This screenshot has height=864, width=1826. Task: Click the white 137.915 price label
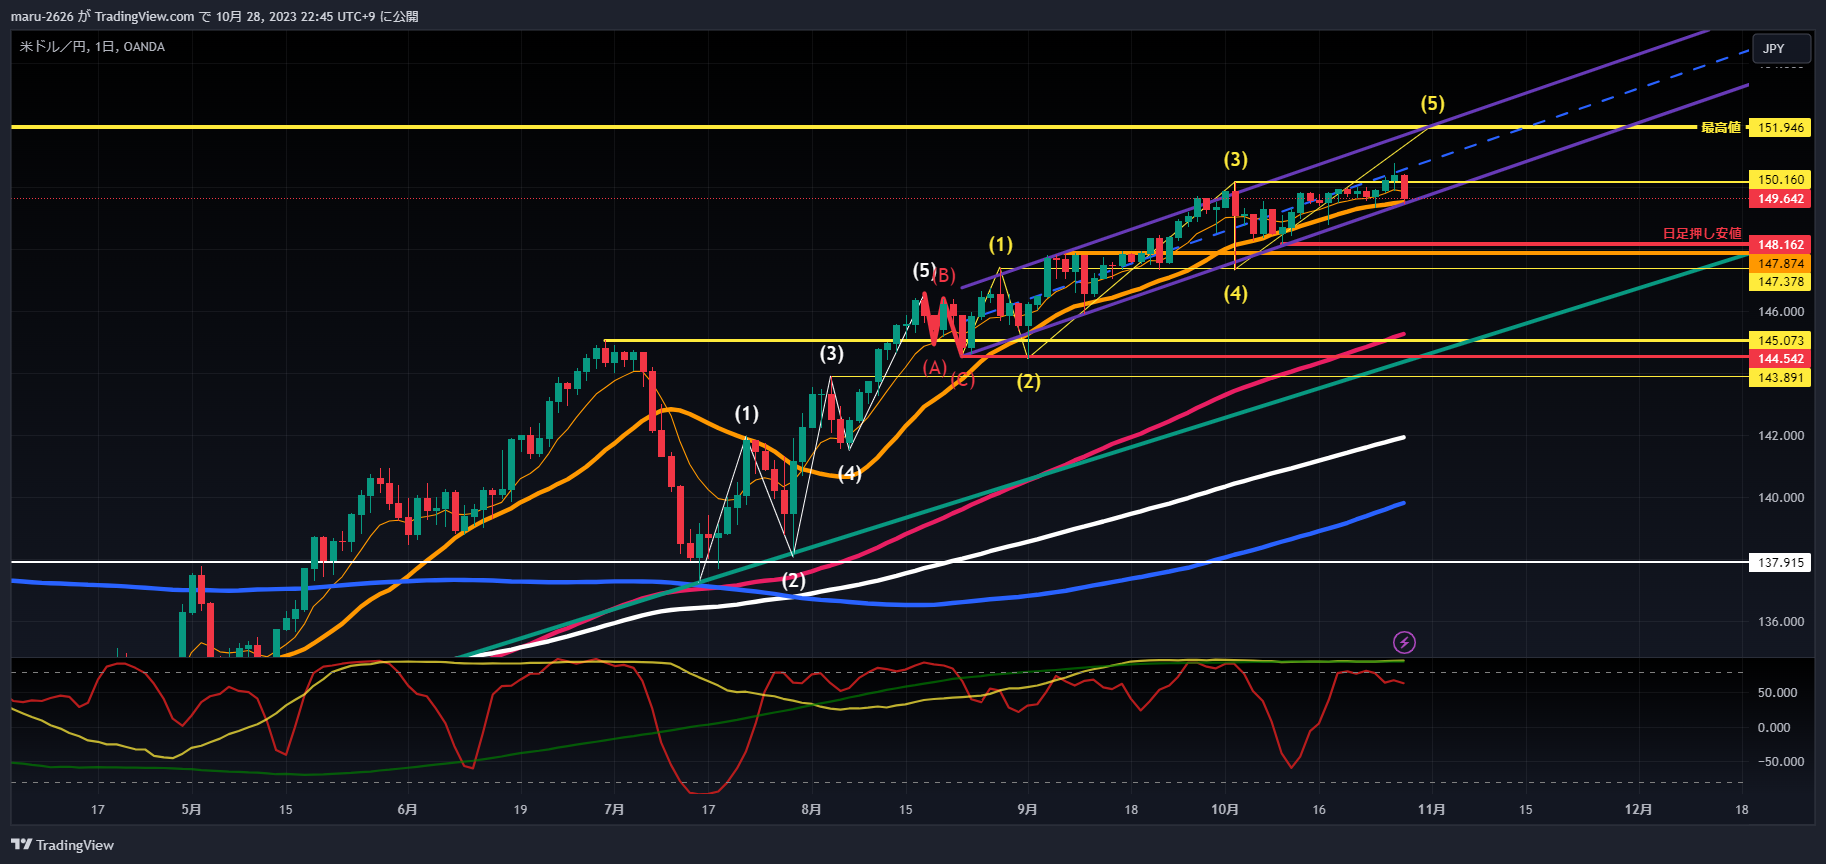[1781, 563]
